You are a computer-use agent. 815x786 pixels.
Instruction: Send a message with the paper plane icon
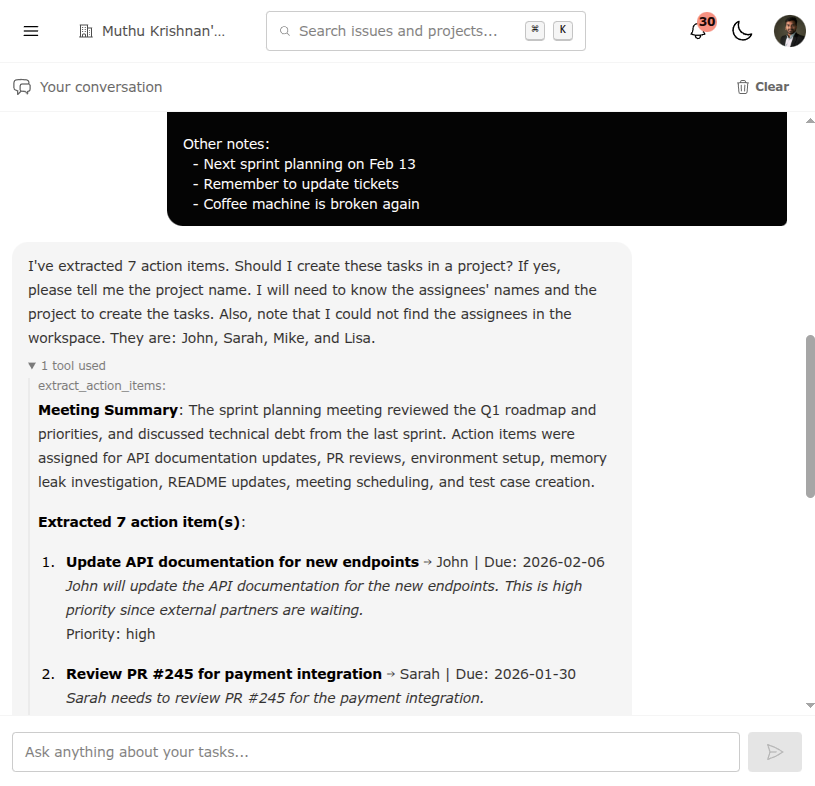tap(774, 751)
